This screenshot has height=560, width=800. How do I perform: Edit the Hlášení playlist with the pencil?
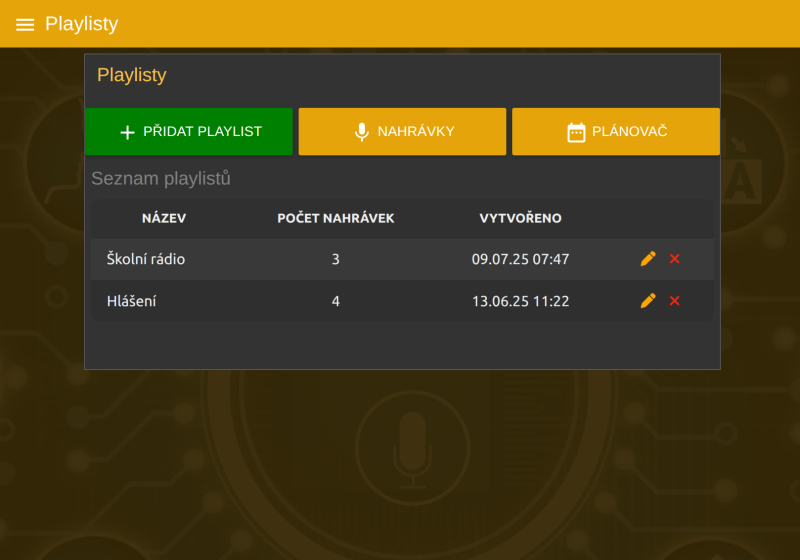648,301
